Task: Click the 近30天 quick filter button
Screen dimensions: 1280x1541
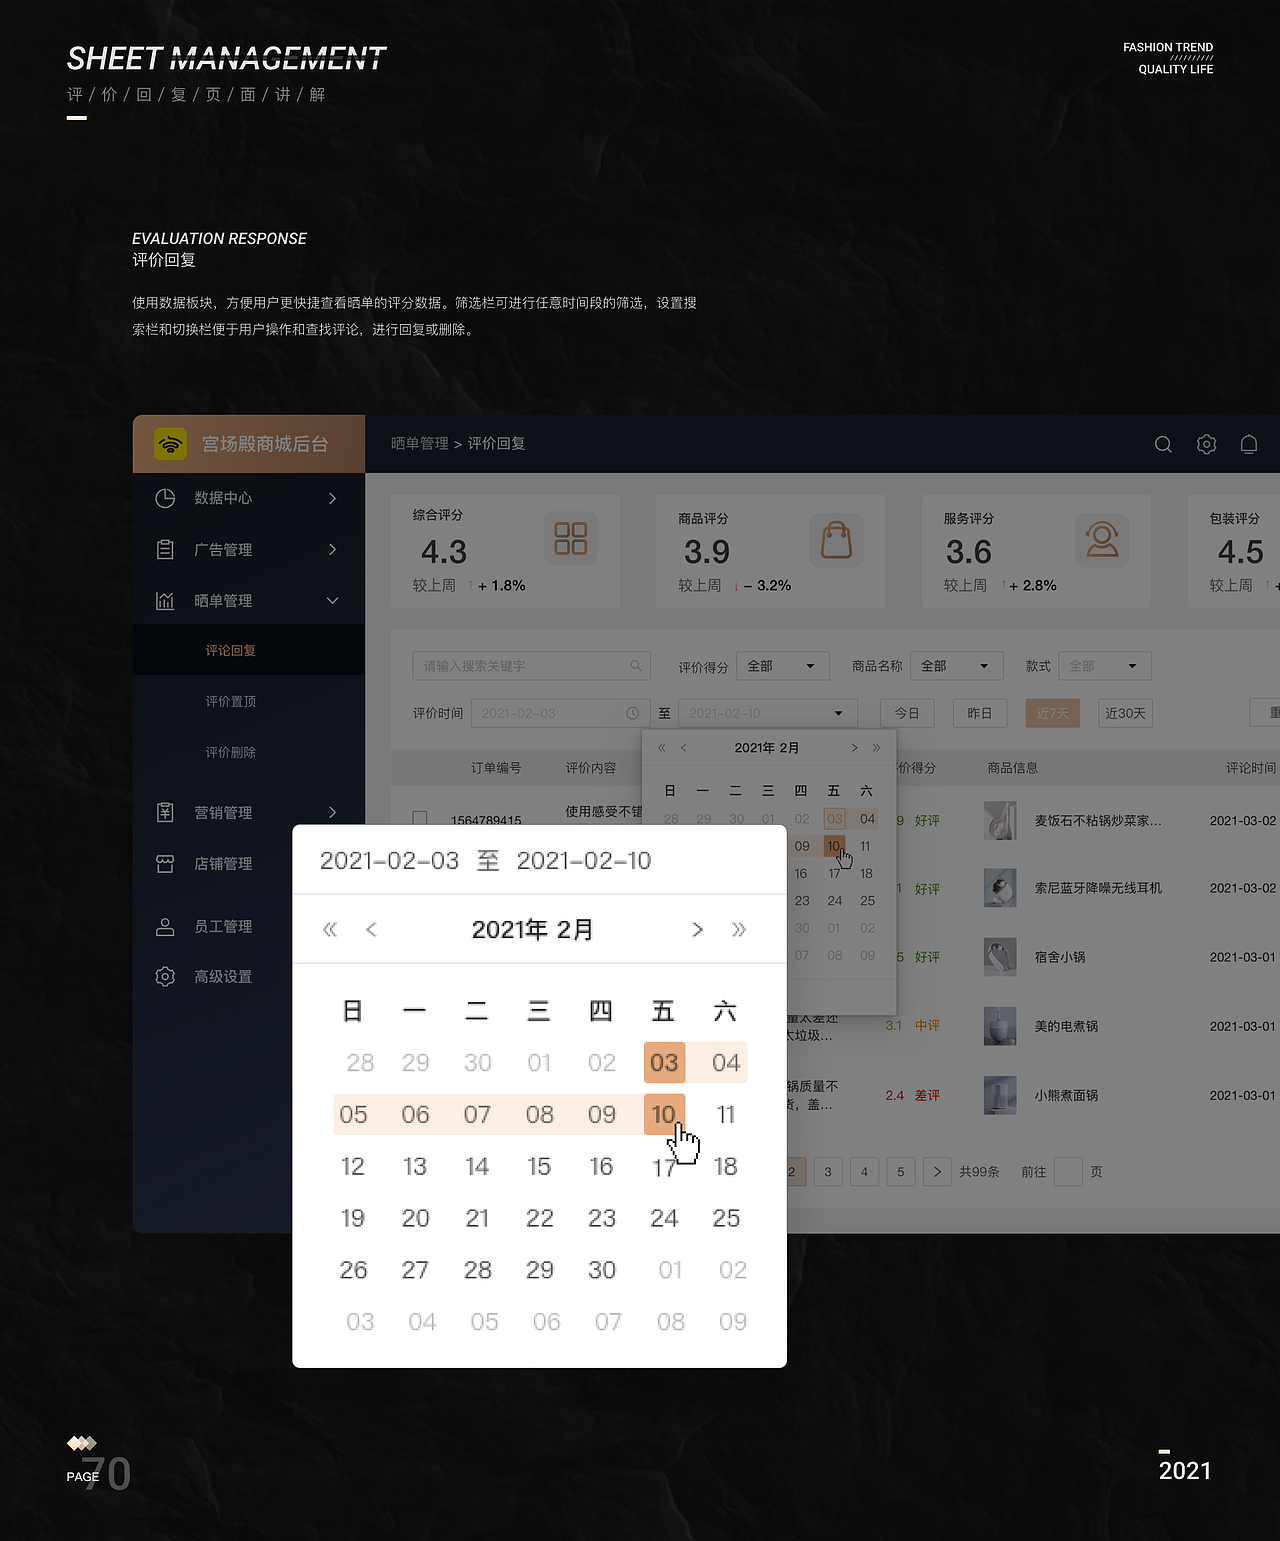Action: pyautogui.click(x=1125, y=713)
